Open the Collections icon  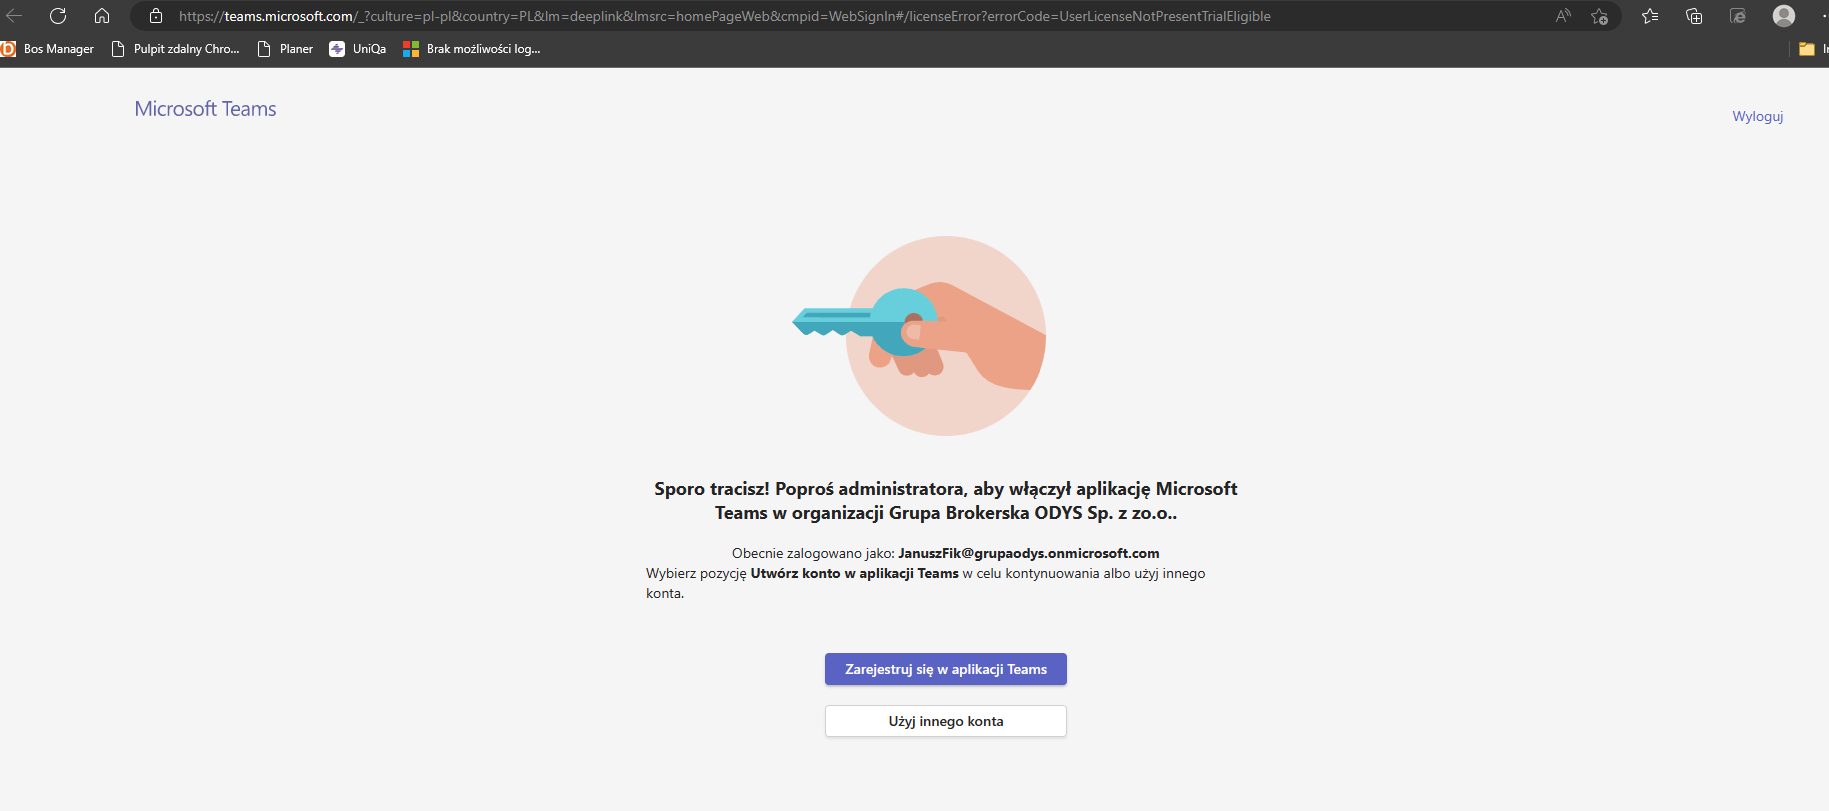tap(1694, 16)
